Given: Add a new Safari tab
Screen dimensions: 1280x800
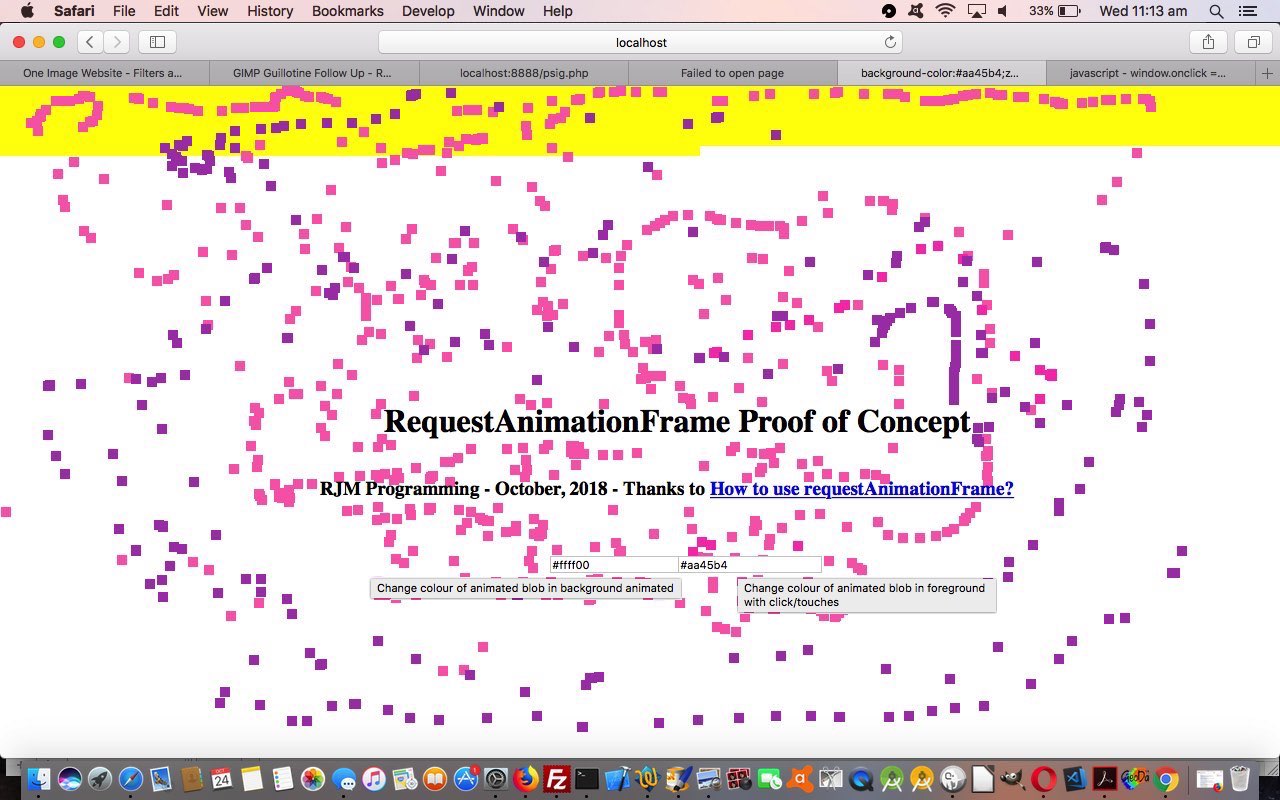Looking at the screenshot, I should coord(1267,73).
